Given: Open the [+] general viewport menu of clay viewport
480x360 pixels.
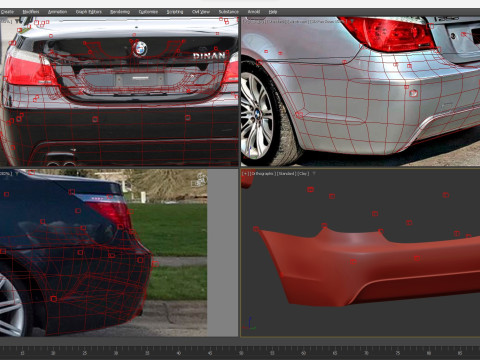Looking at the screenshot, I should (x=245, y=174).
